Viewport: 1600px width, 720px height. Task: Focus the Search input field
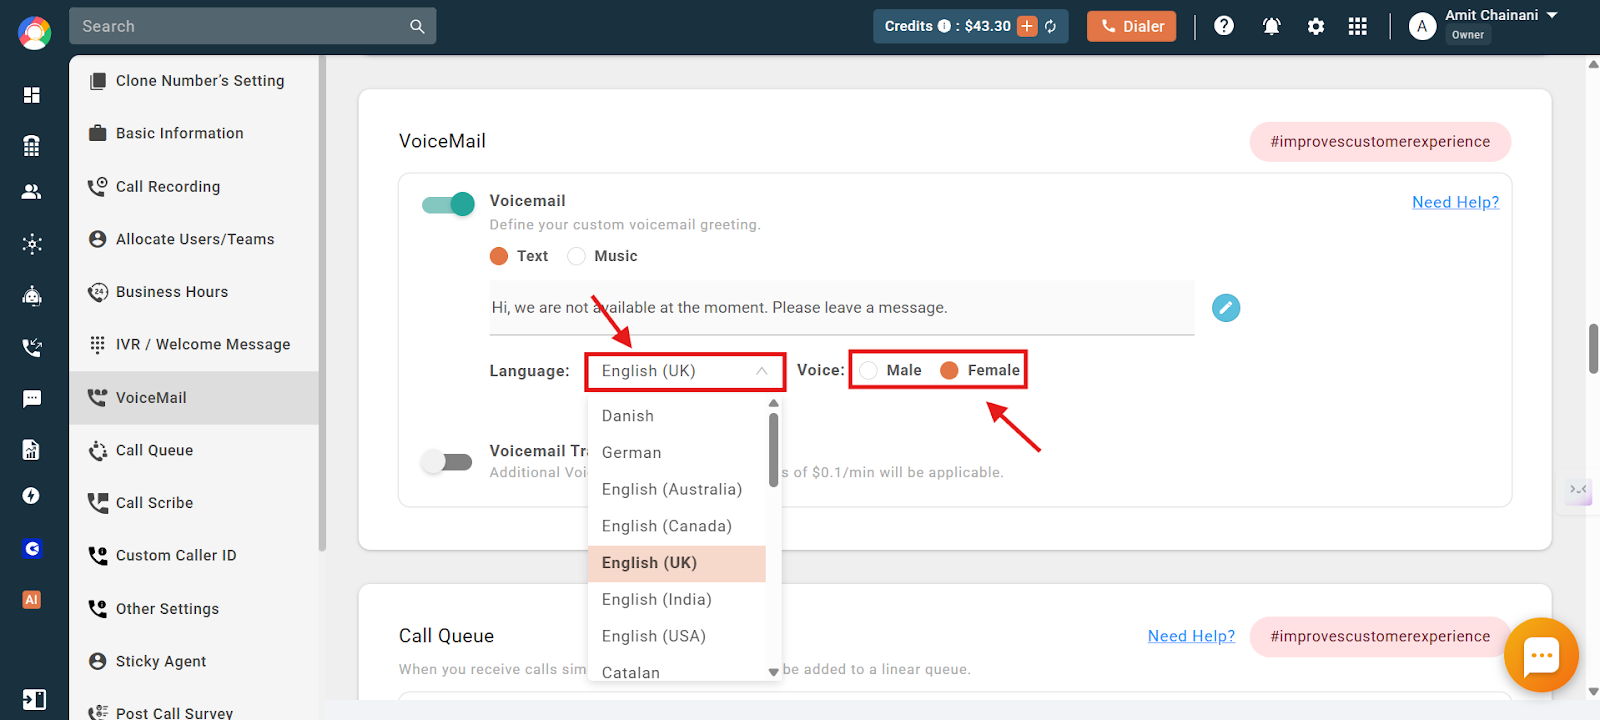(240, 27)
